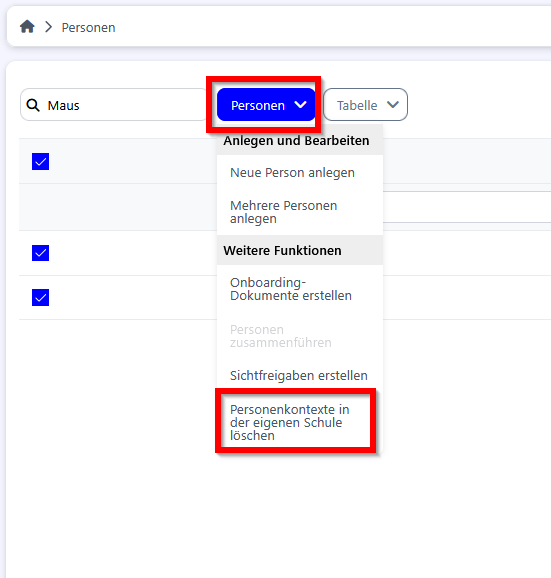The height and width of the screenshot is (578, 551).
Task: Open the Tabelle view dropdown
Action: point(365,105)
